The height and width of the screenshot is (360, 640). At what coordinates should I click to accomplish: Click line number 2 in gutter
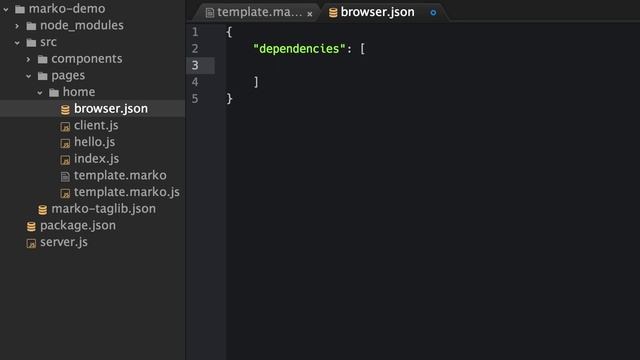[195, 49]
